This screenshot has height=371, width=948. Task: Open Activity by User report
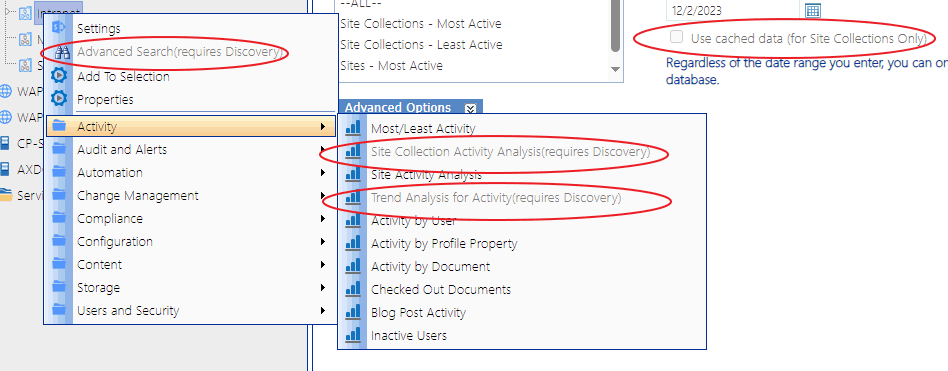click(414, 221)
